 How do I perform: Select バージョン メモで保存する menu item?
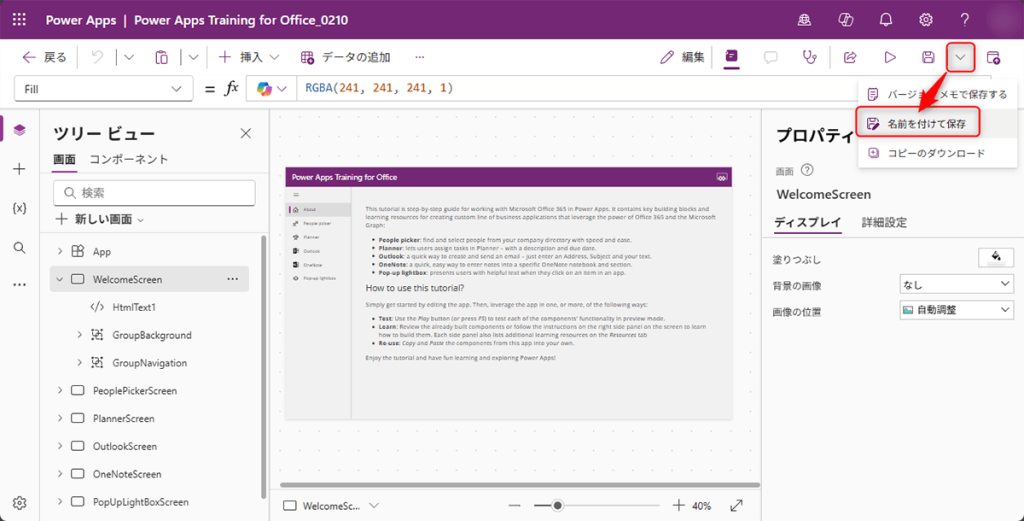[936, 95]
